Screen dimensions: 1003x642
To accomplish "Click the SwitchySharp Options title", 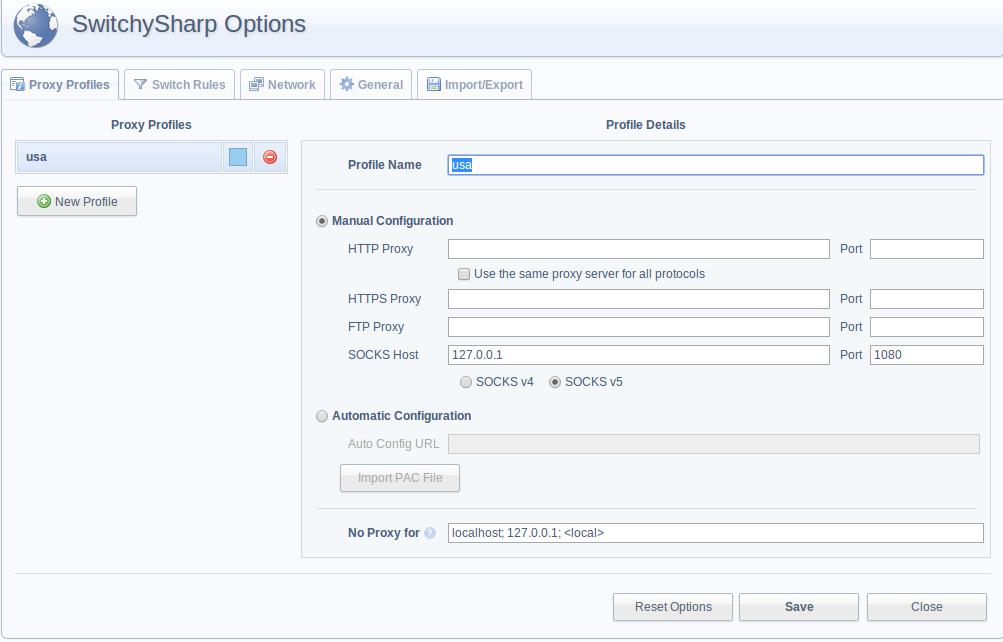I will (189, 24).
